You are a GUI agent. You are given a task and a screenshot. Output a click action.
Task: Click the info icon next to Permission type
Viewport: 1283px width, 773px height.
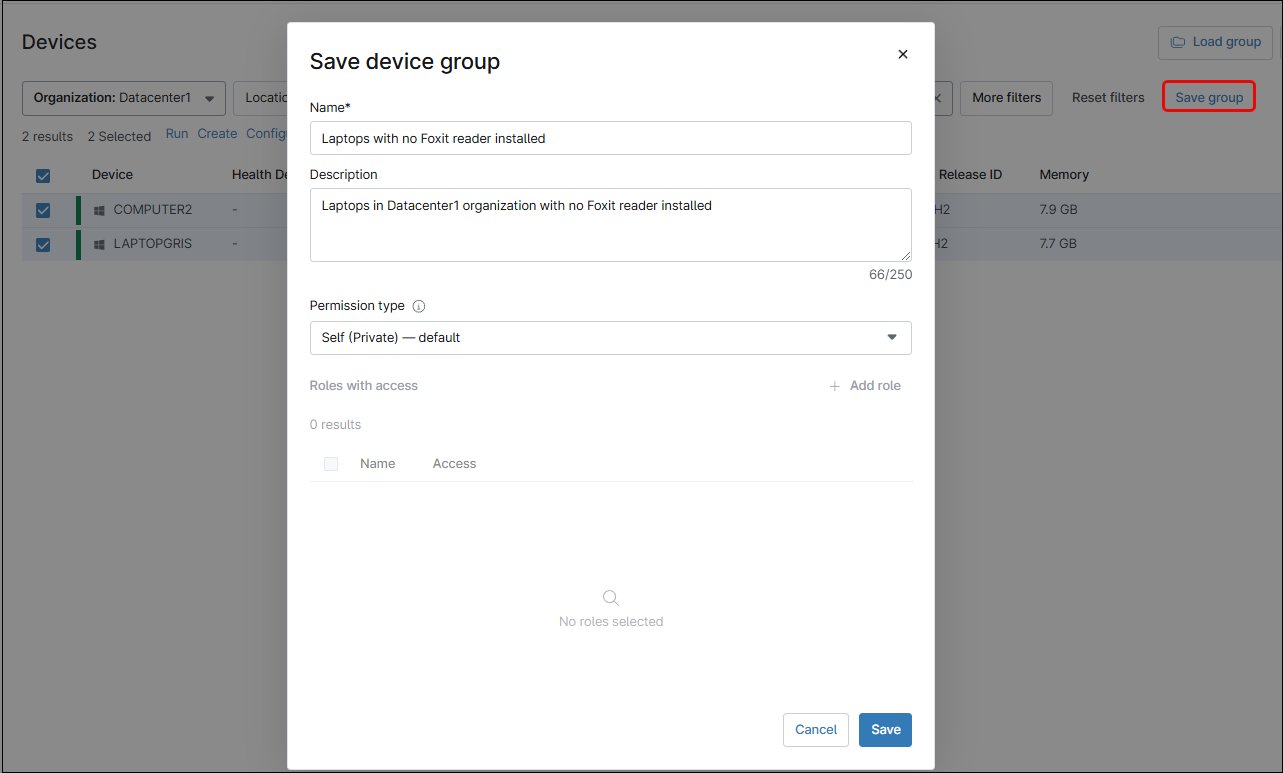(418, 305)
